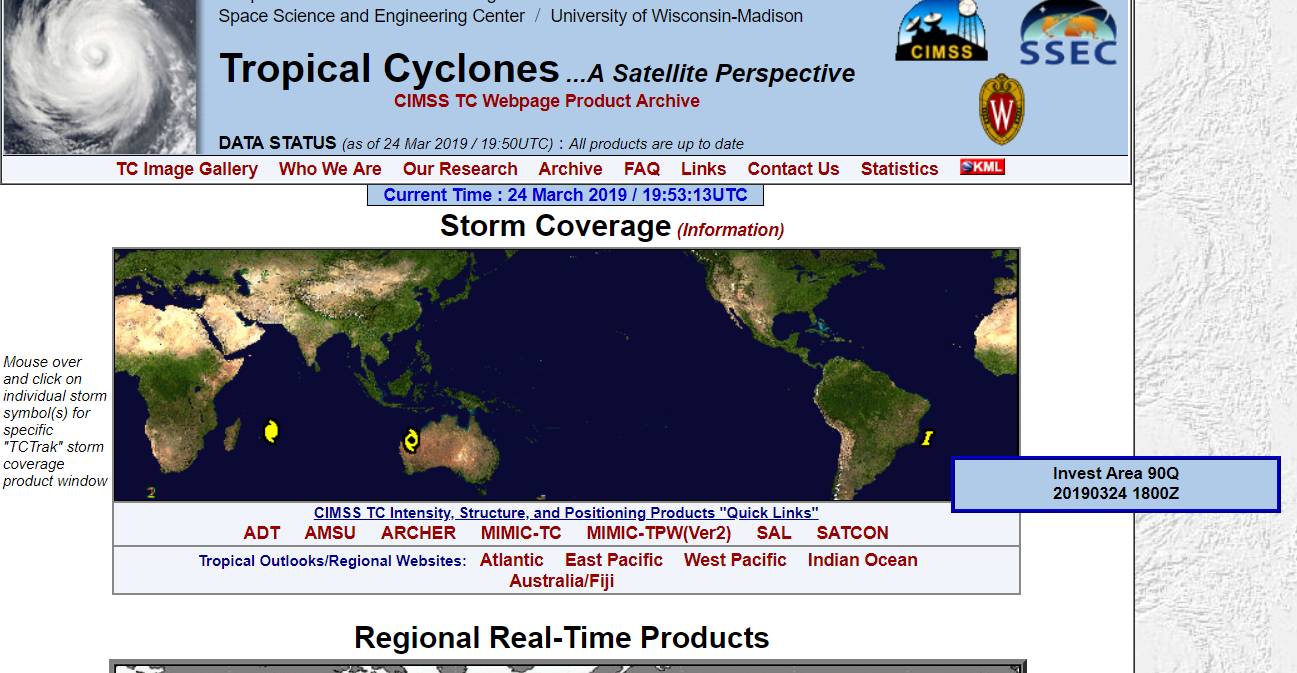
Task: Click the University of Wisconsin crest
Action: pyautogui.click(x=1001, y=109)
